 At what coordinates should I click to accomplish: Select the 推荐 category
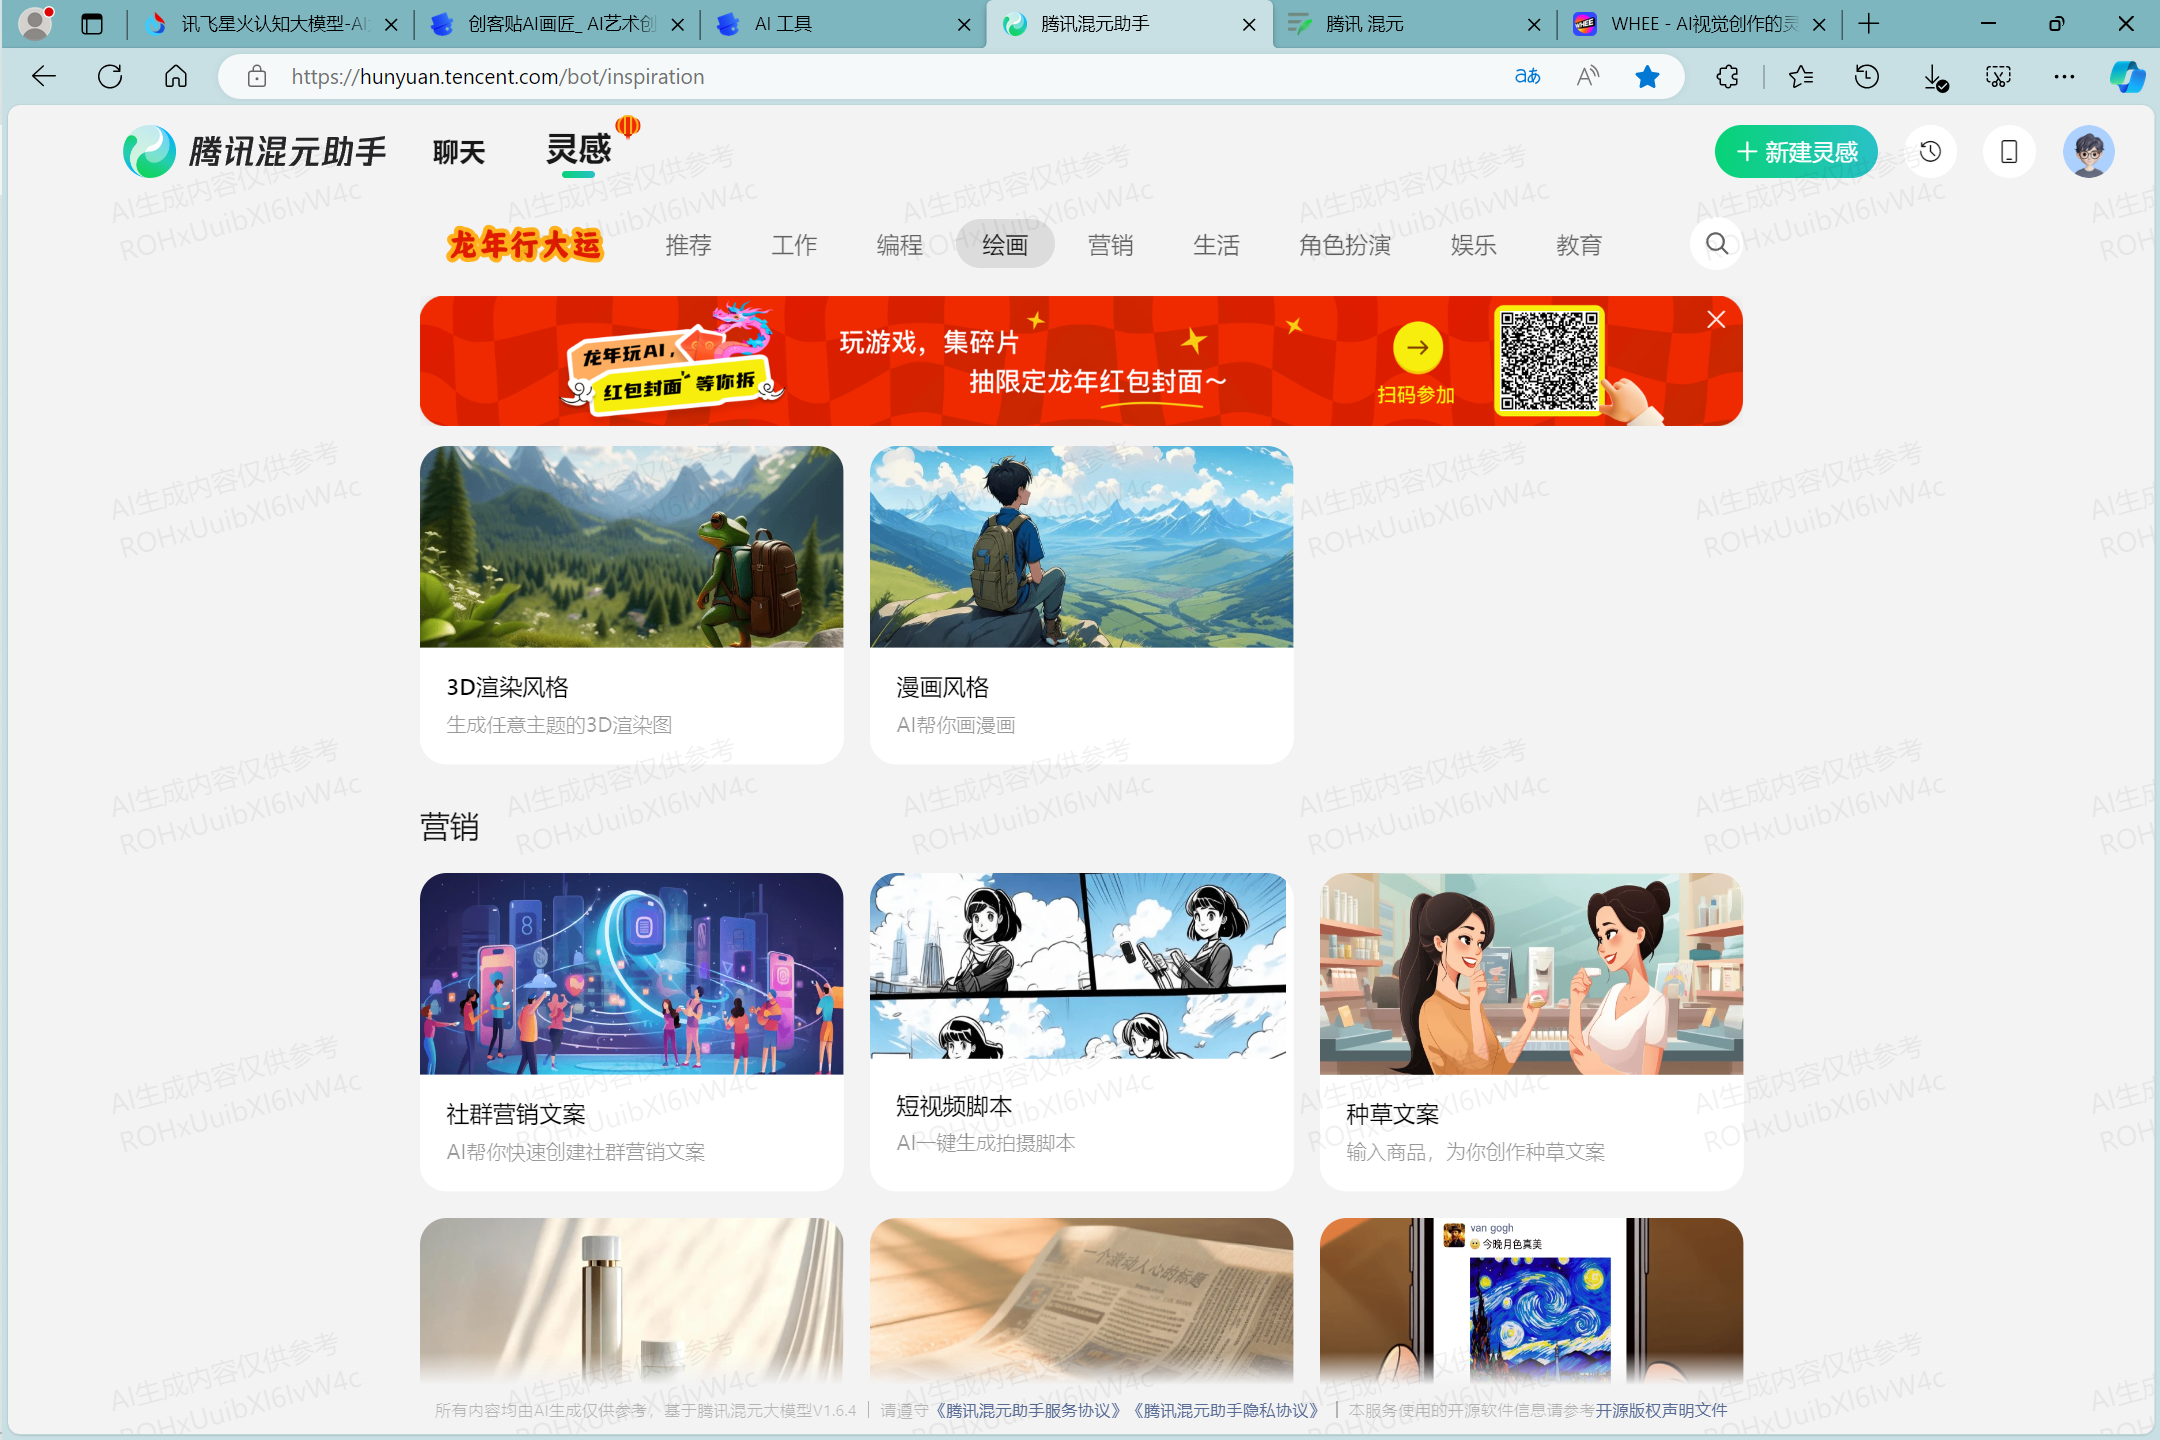[x=688, y=245]
